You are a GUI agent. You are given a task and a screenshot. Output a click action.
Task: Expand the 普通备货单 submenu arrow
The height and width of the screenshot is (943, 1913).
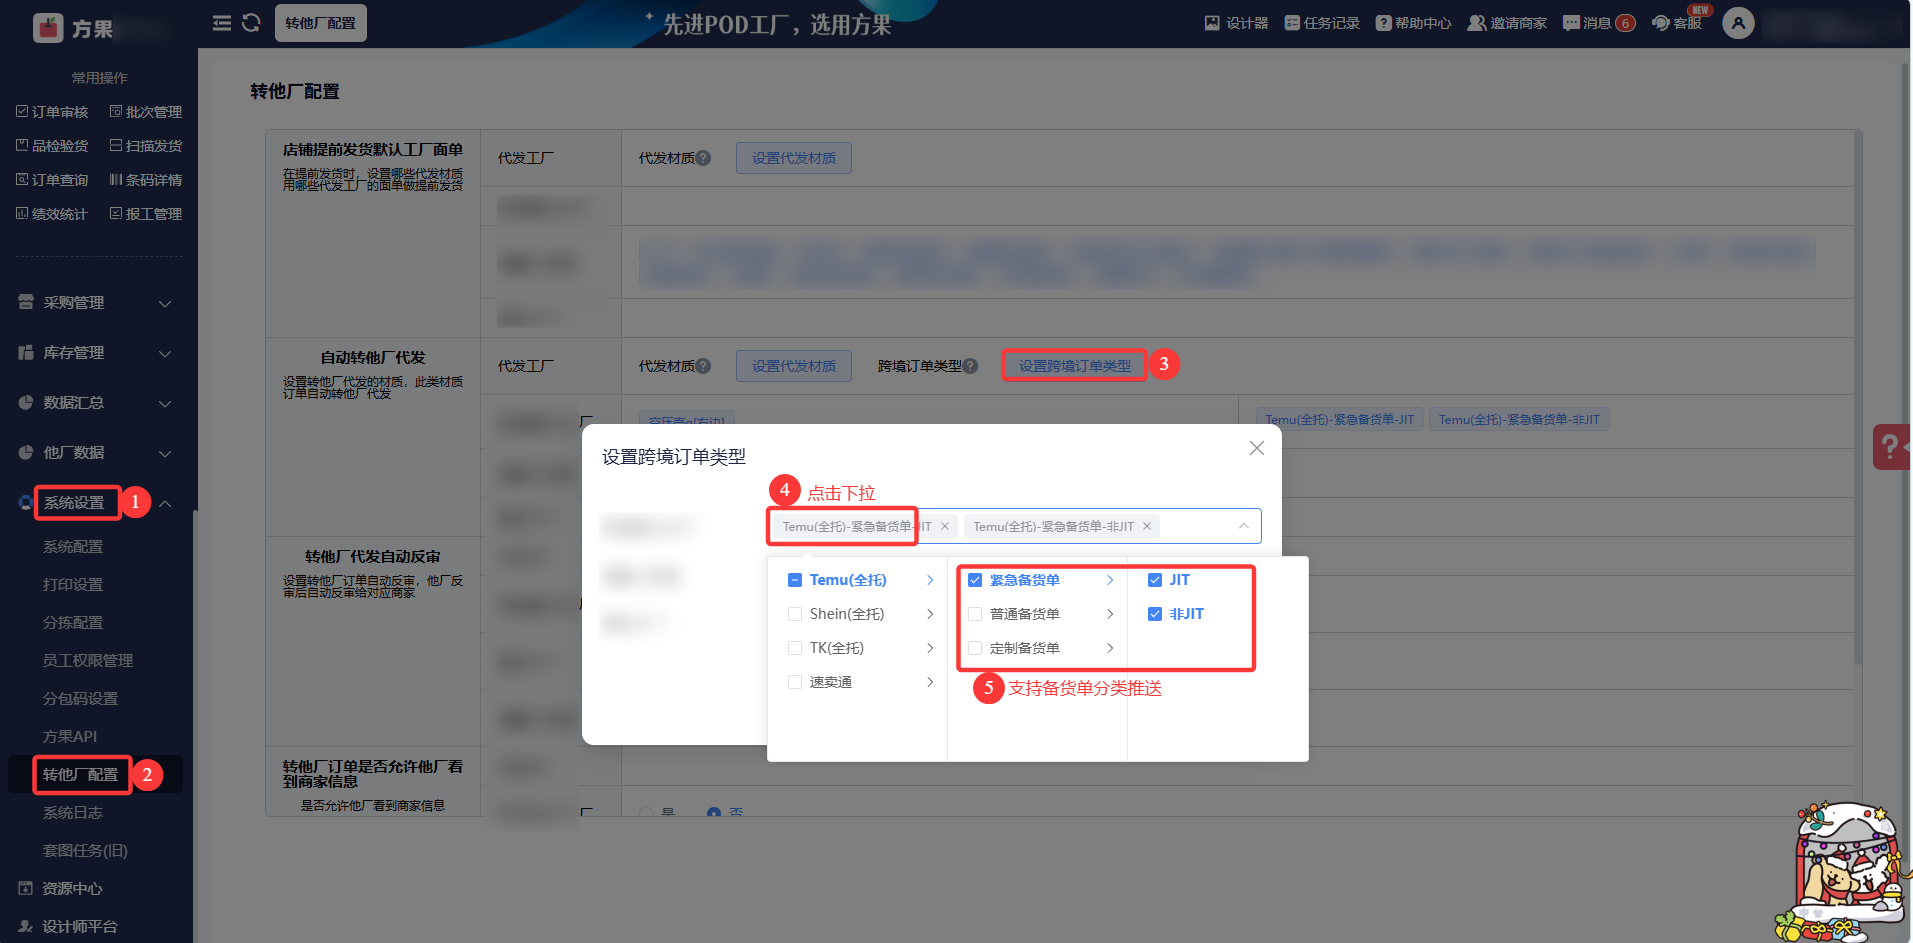click(1110, 614)
